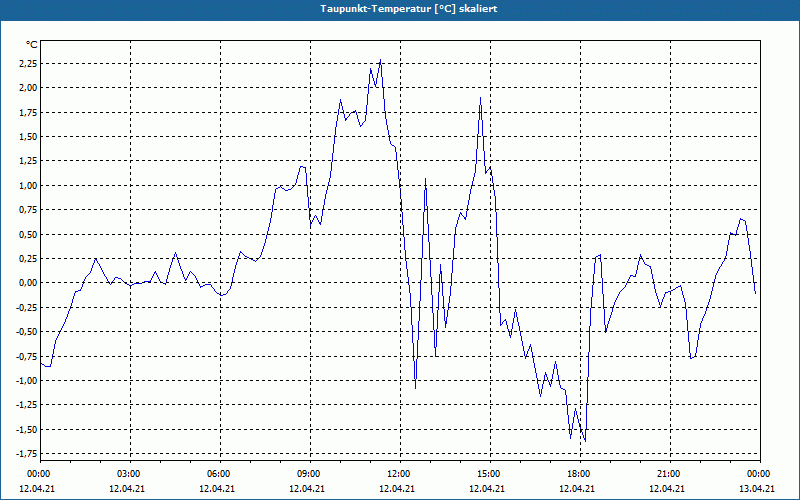Click the '03:00' time axis label

[x=131, y=474]
